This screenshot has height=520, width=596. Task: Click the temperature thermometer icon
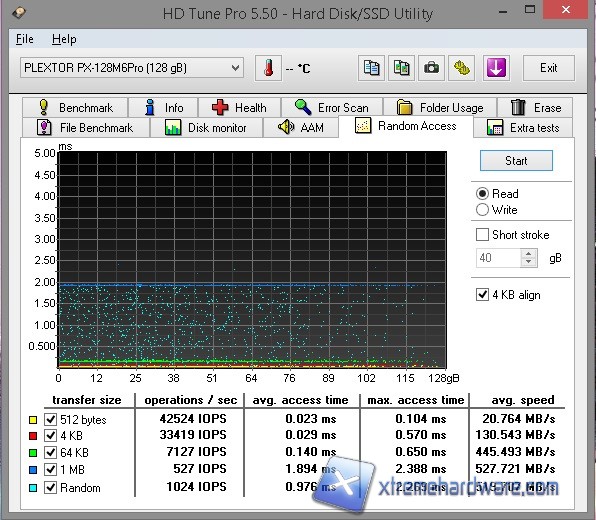click(268, 68)
